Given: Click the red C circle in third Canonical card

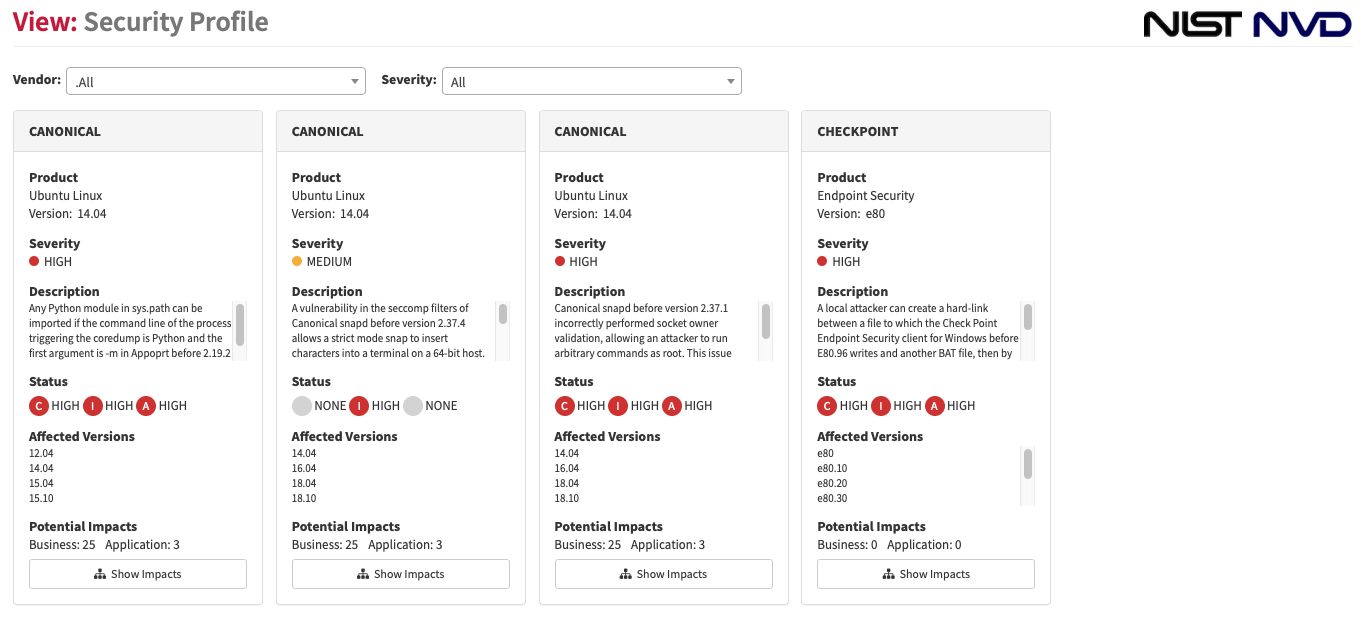Looking at the screenshot, I should pos(564,405).
